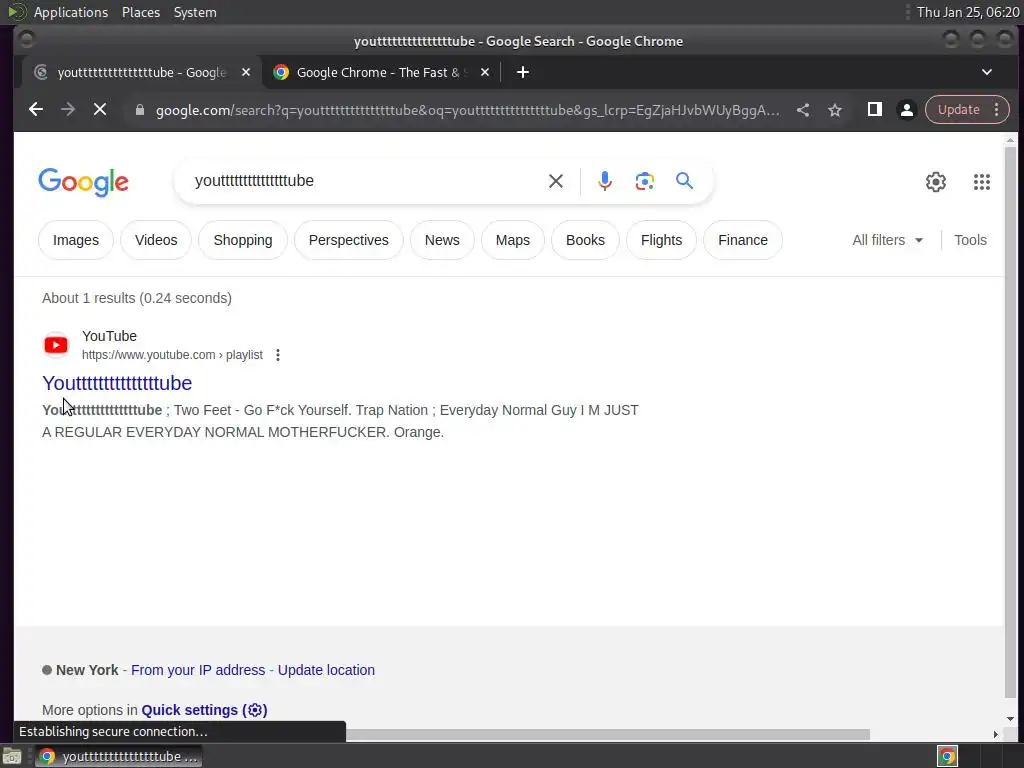Click the scroll right arrow
1024x768 pixels.
tap(995, 735)
